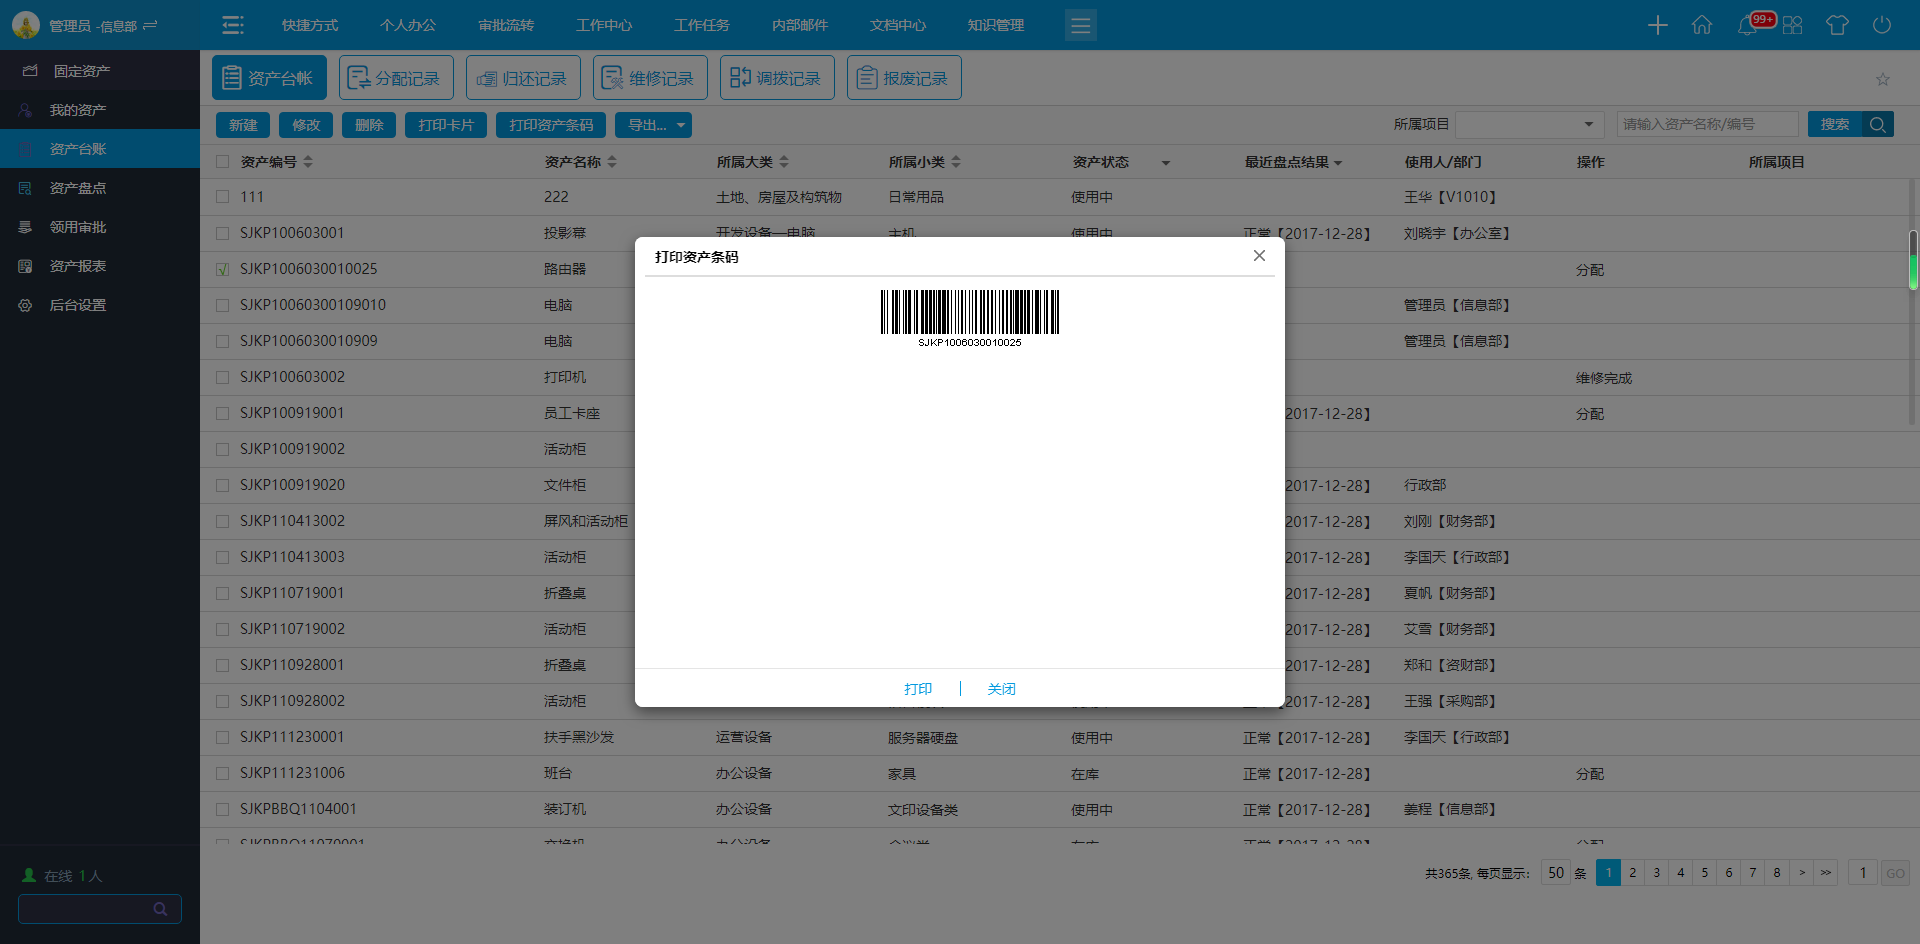The width and height of the screenshot is (1920, 944).
Task: Open the 资产状态 filter dropdown arrow
Action: click(x=1165, y=163)
